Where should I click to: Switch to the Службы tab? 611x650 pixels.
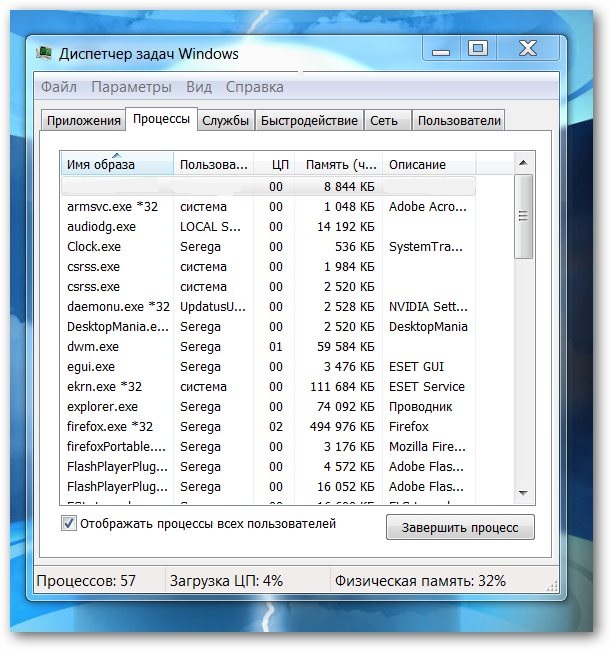[225, 121]
